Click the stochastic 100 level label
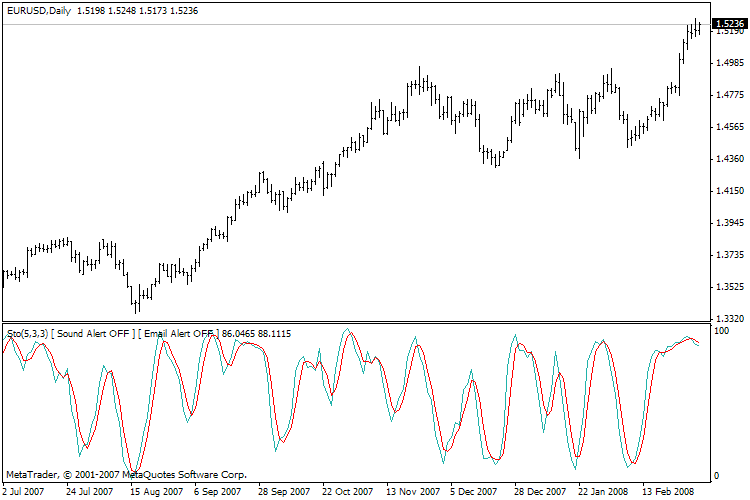 pyautogui.click(x=721, y=331)
